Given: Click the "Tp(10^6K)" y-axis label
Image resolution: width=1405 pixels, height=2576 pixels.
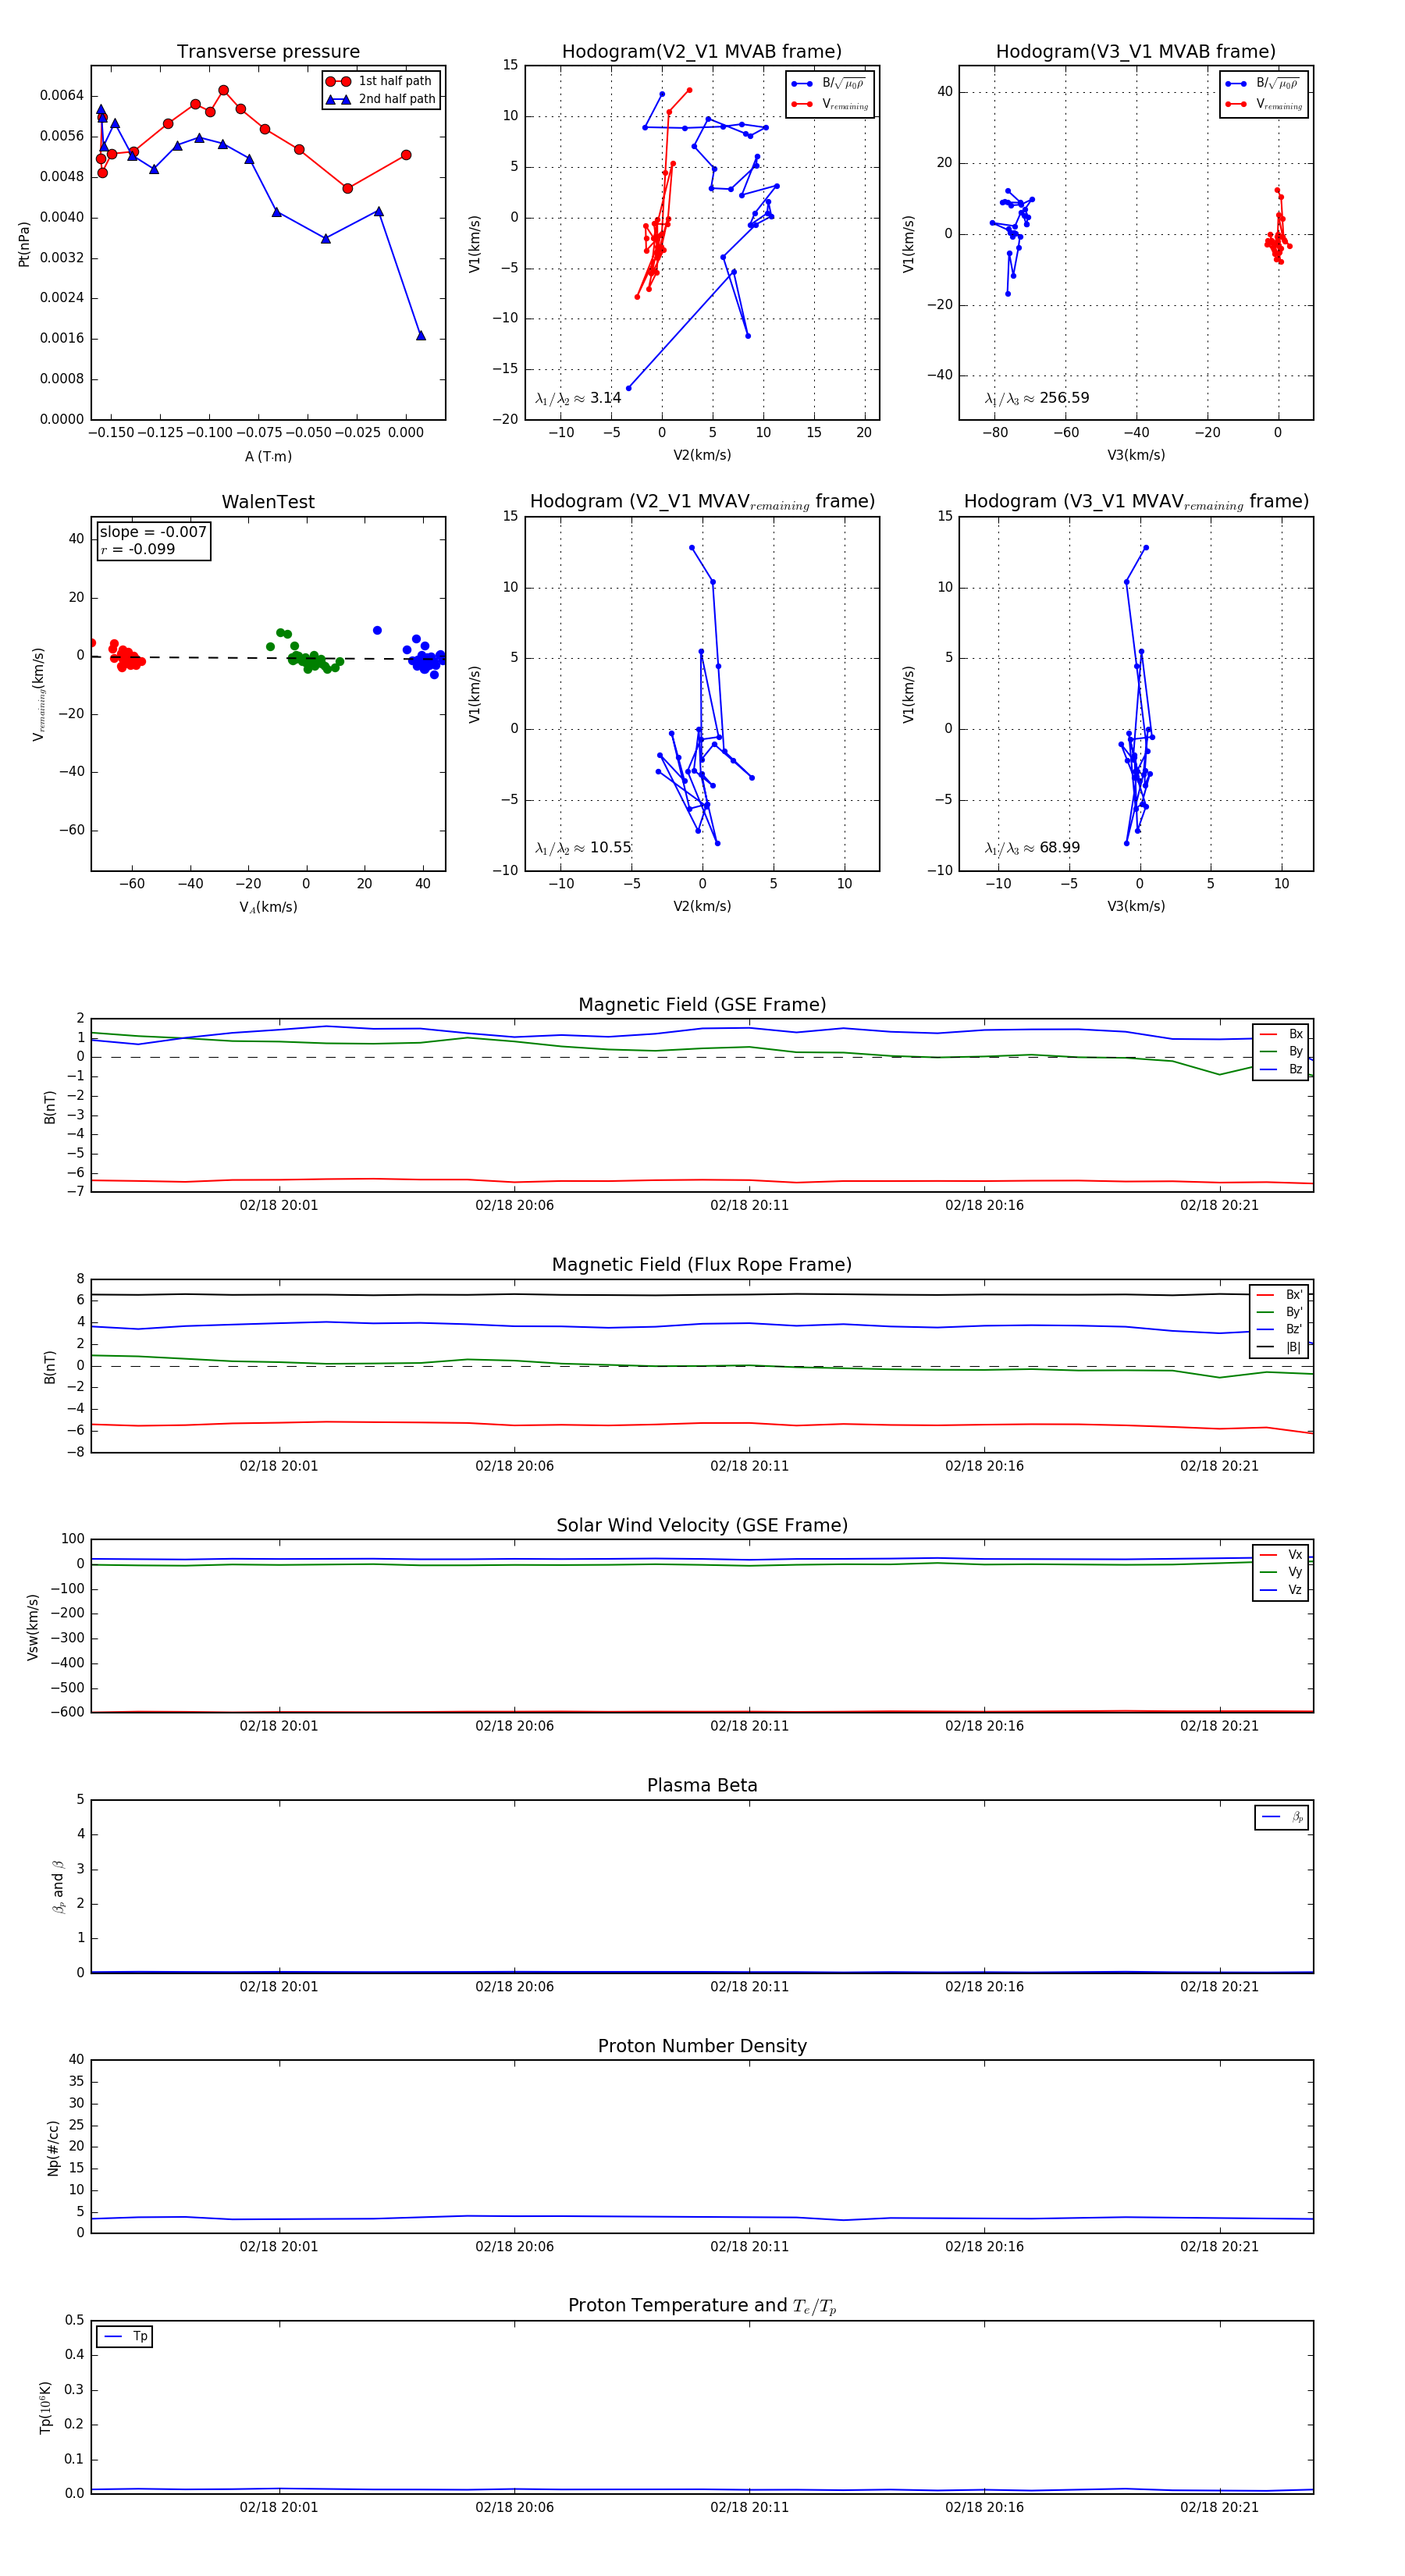Looking at the screenshot, I should 45,2407.
